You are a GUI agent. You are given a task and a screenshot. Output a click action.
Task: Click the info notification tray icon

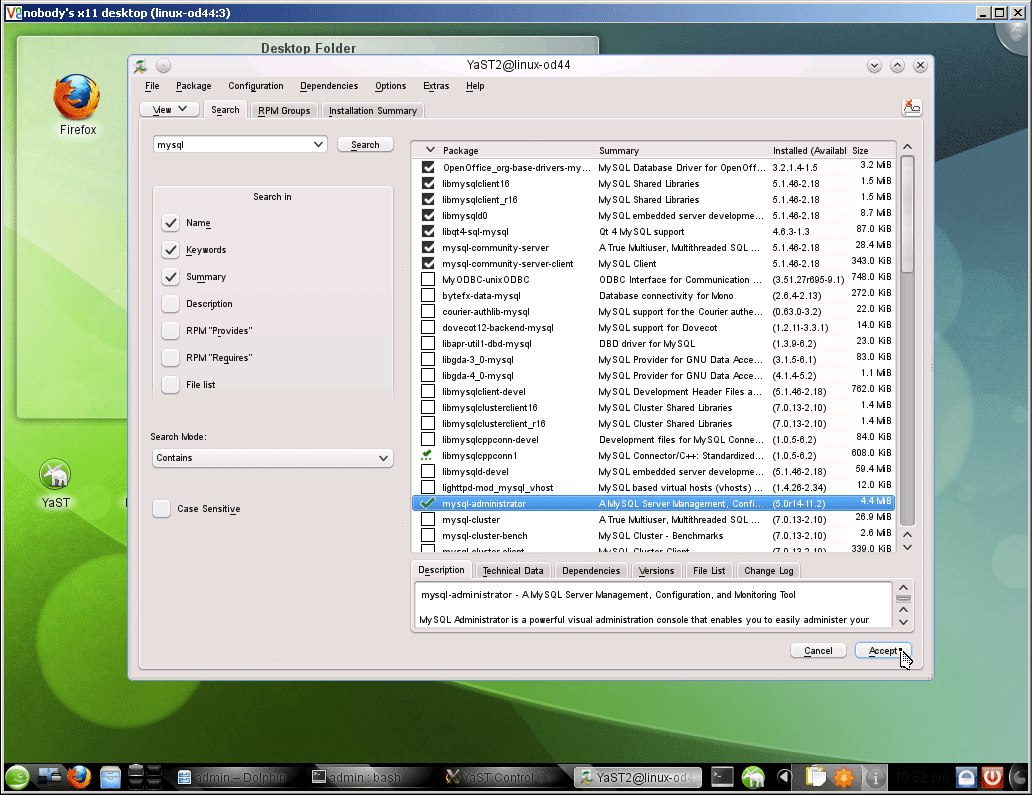[875, 778]
